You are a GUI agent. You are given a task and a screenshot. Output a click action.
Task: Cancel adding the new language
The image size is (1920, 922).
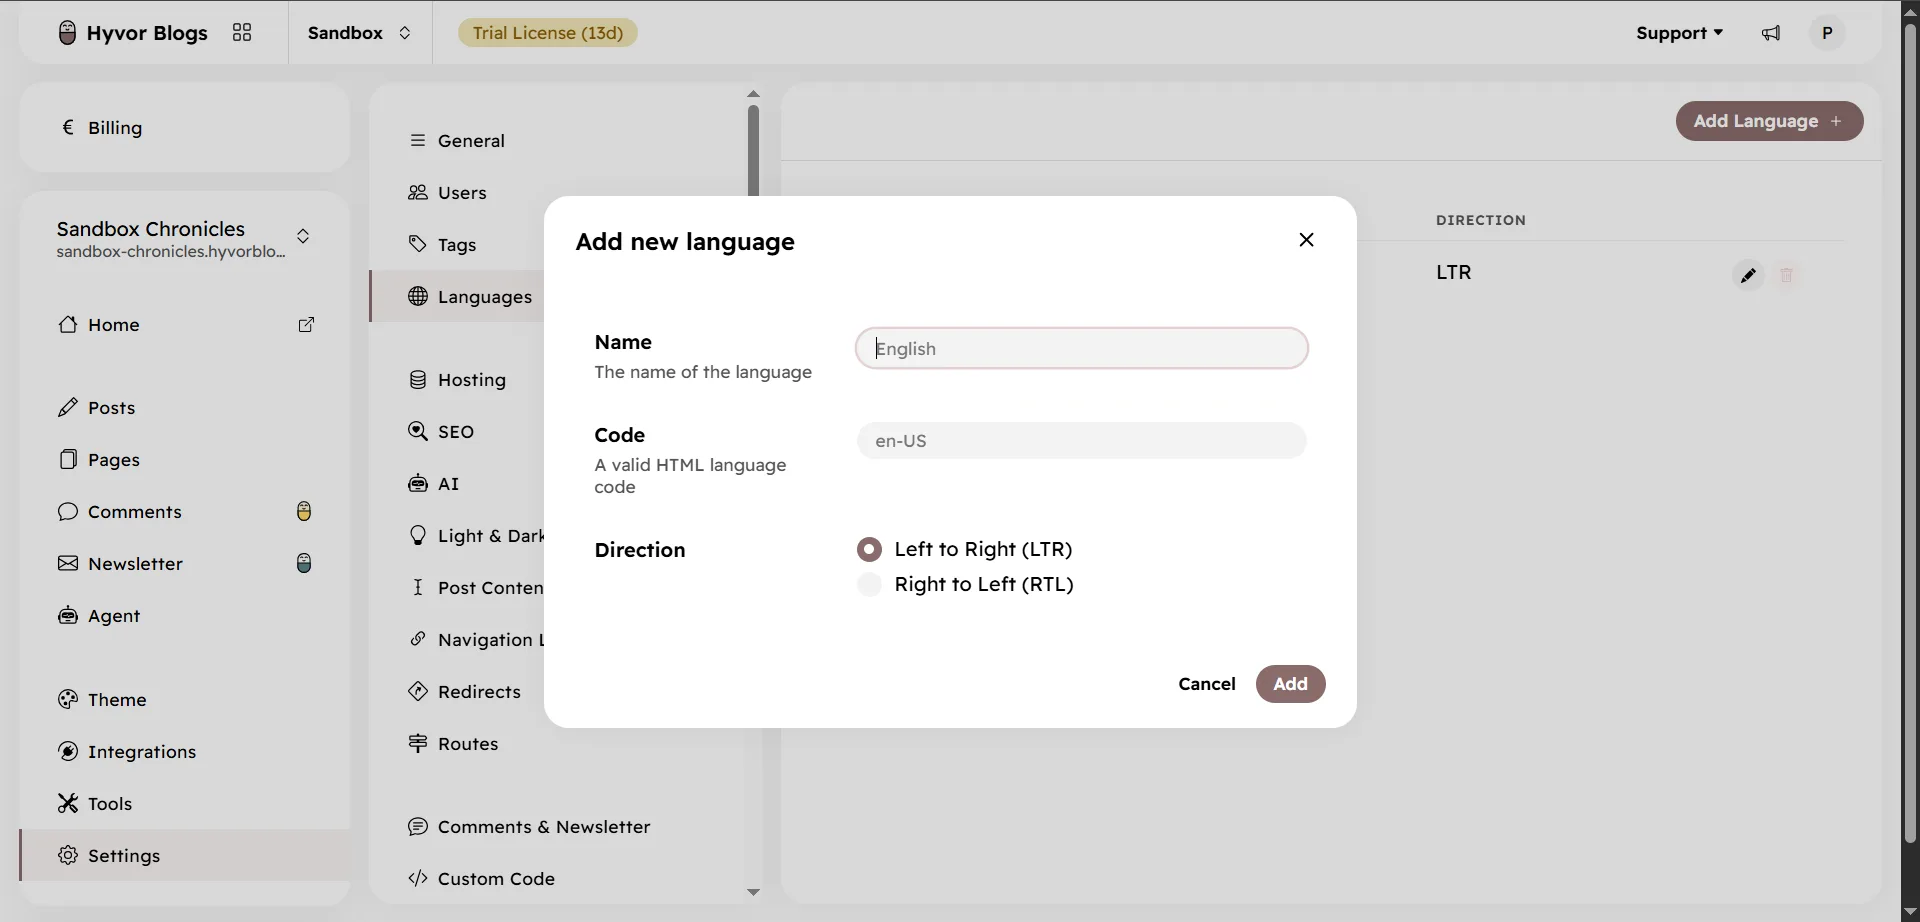tap(1207, 684)
